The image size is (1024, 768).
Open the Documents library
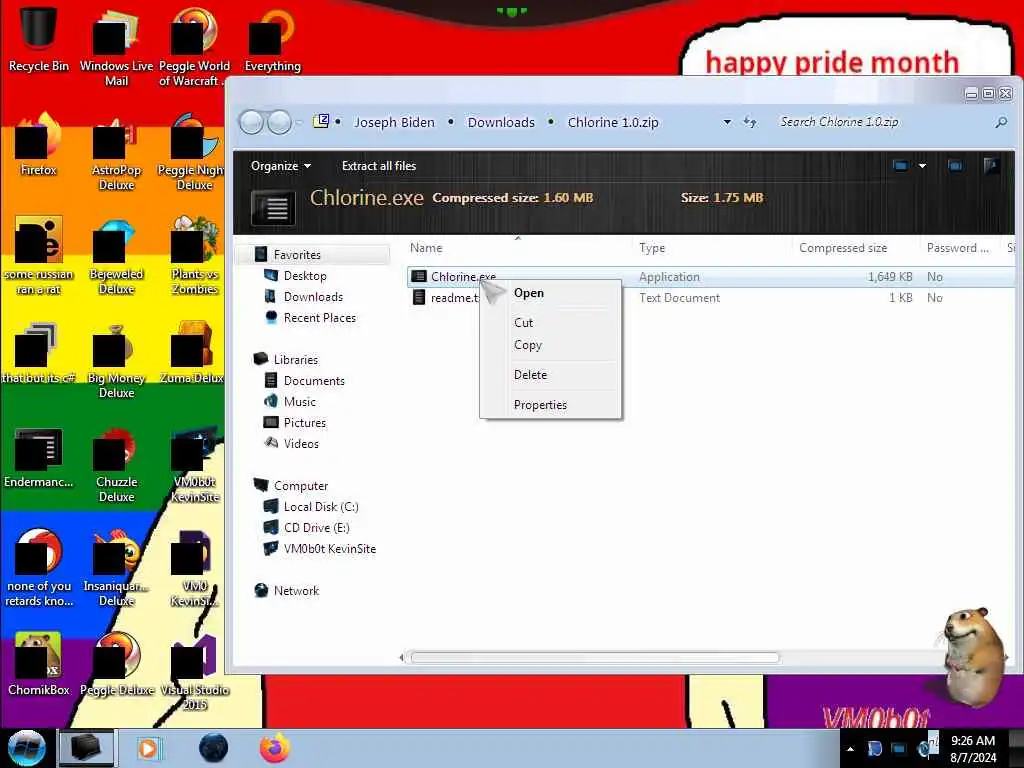(x=313, y=381)
